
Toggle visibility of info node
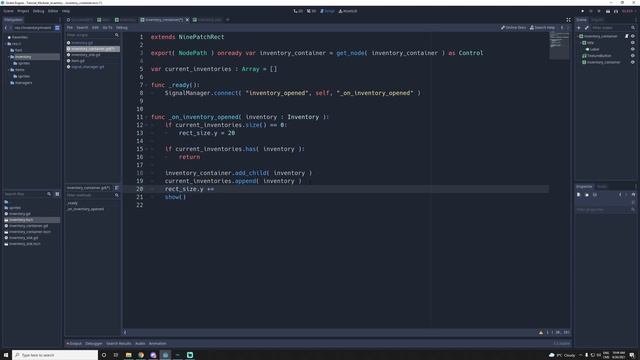click(633, 42)
